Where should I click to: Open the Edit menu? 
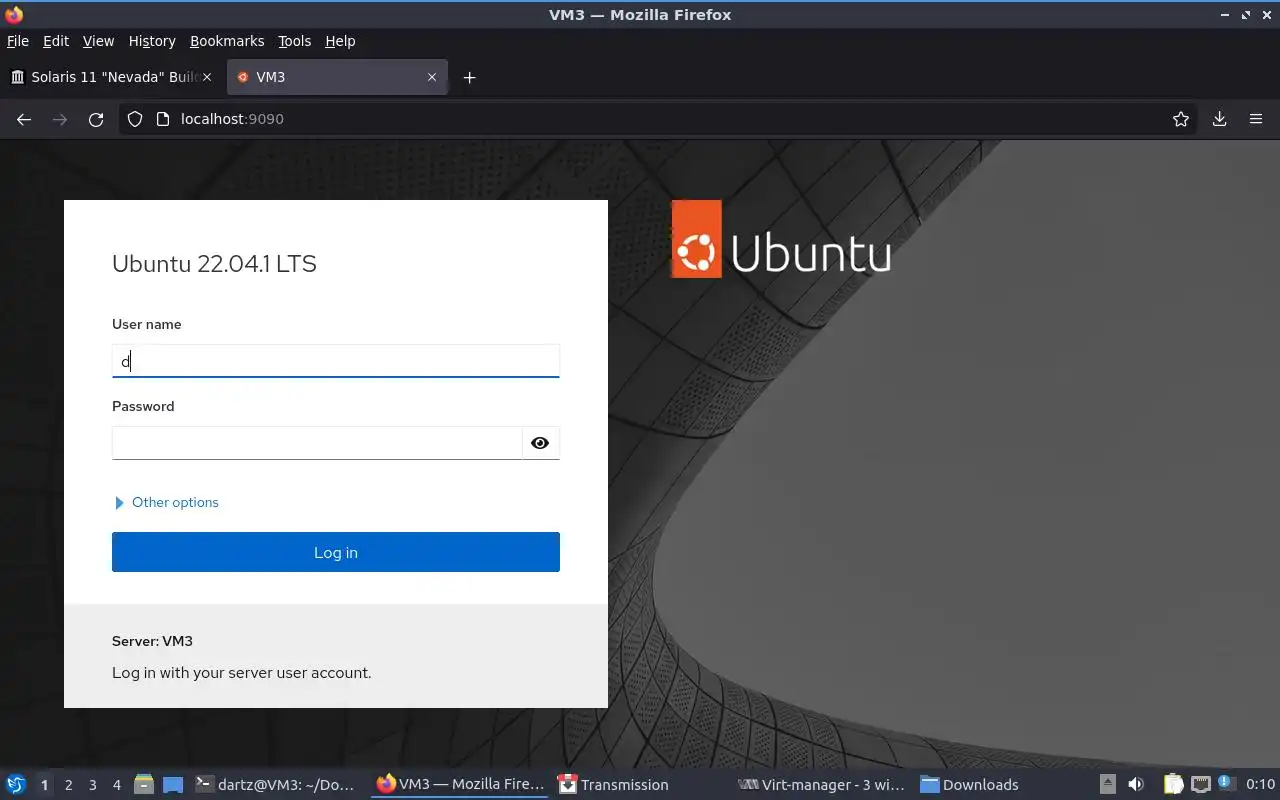[x=56, y=41]
